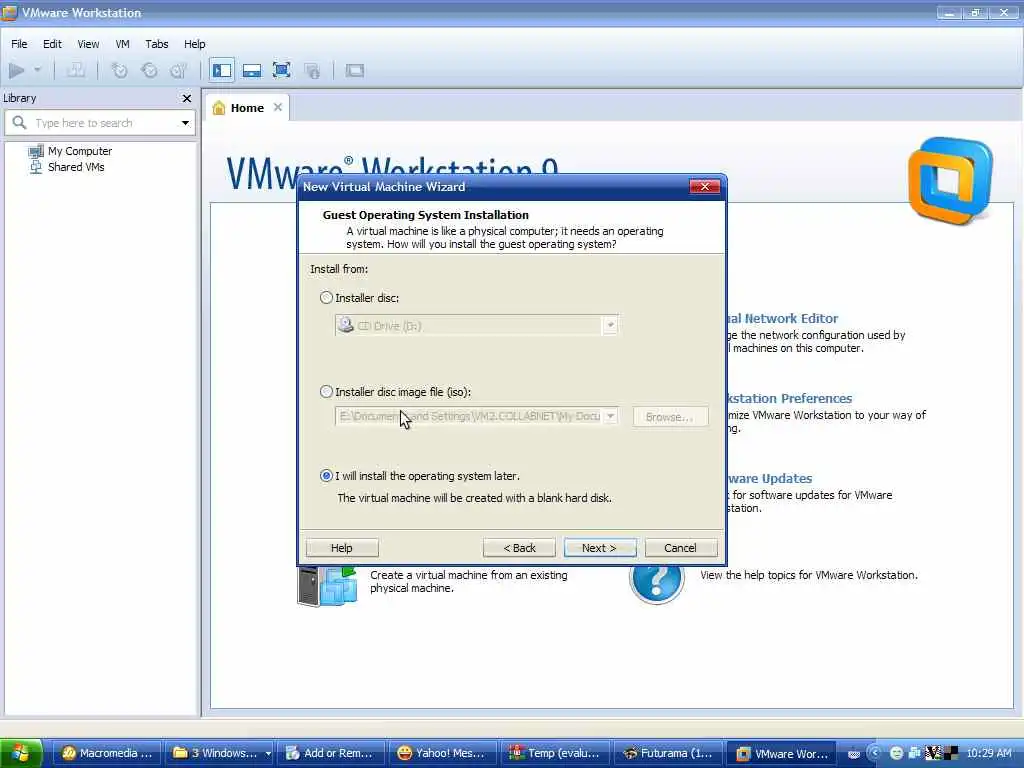The image size is (1024, 768).
Task: Open the Tabs menu
Action: pyautogui.click(x=157, y=44)
